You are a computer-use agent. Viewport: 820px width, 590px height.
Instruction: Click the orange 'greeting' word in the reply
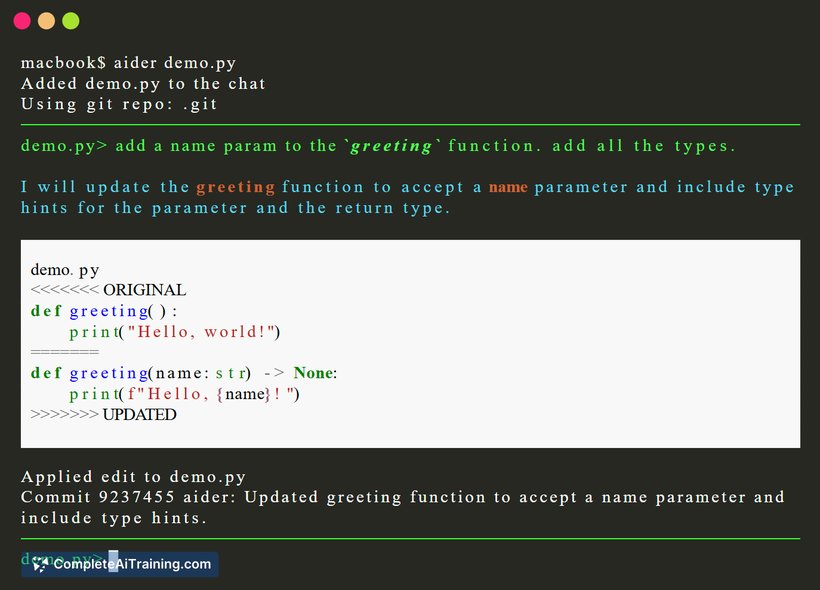pos(236,187)
